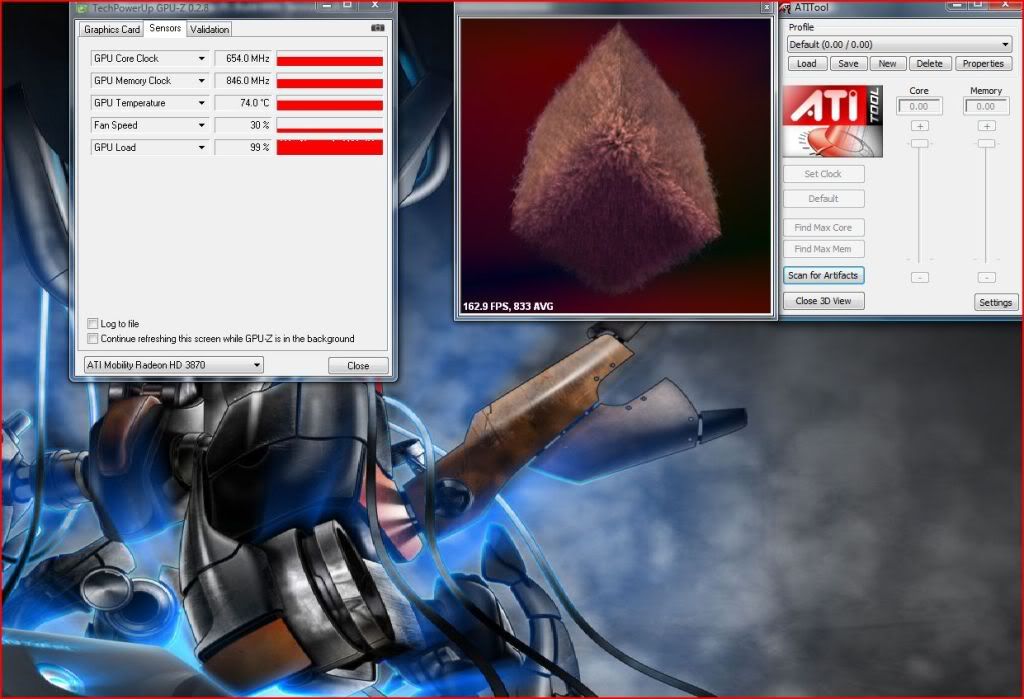
Task: Click the Fan Speed graph bar
Action: point(330,125)
